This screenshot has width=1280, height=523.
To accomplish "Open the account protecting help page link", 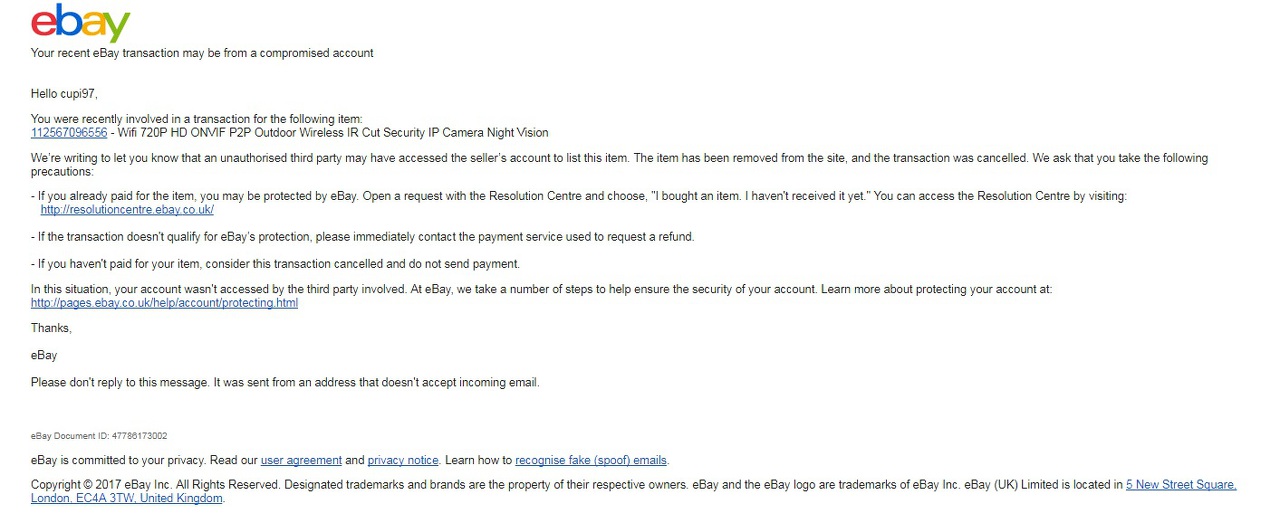I will coord(164,303).
